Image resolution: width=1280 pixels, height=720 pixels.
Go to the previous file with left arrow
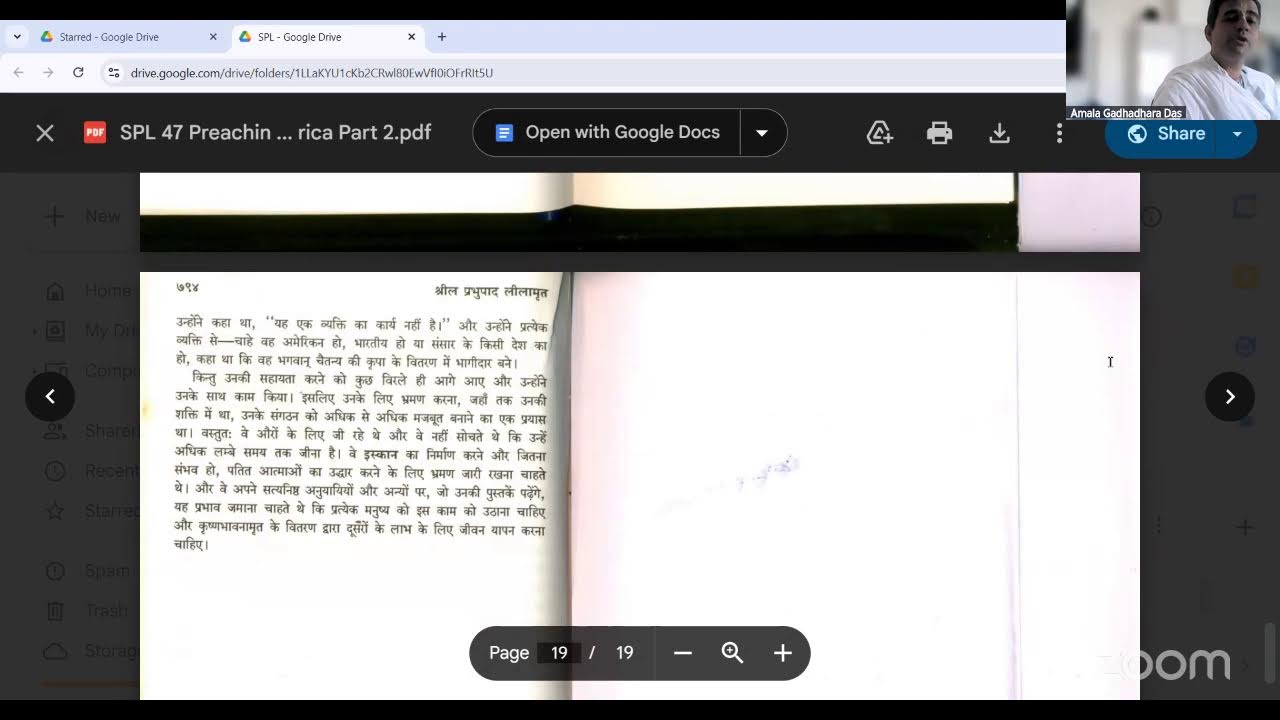point(50,397)
